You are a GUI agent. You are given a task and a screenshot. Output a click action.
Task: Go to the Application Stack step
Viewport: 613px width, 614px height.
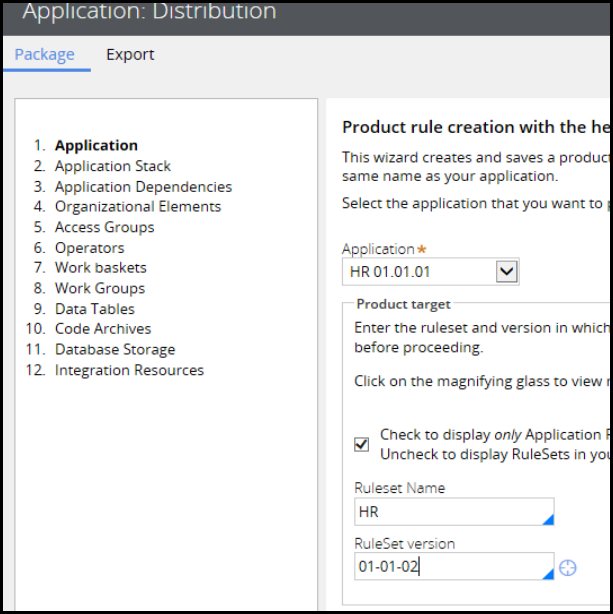pos(112,166)
